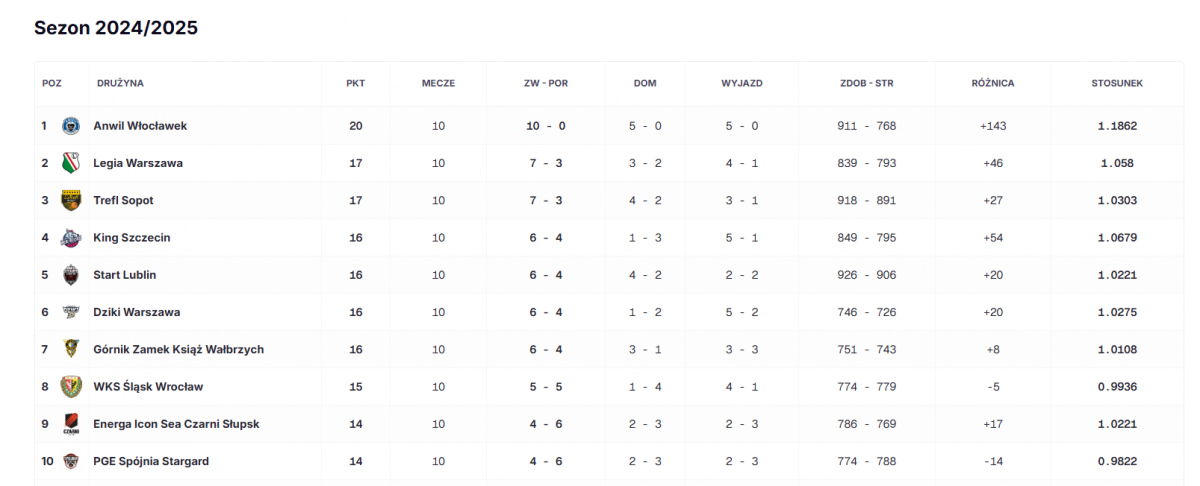This screenshot has height=486, width=1200.
Task: Click the WKS Śląsk Wrocław logo
Action: [x=71, y=387]
